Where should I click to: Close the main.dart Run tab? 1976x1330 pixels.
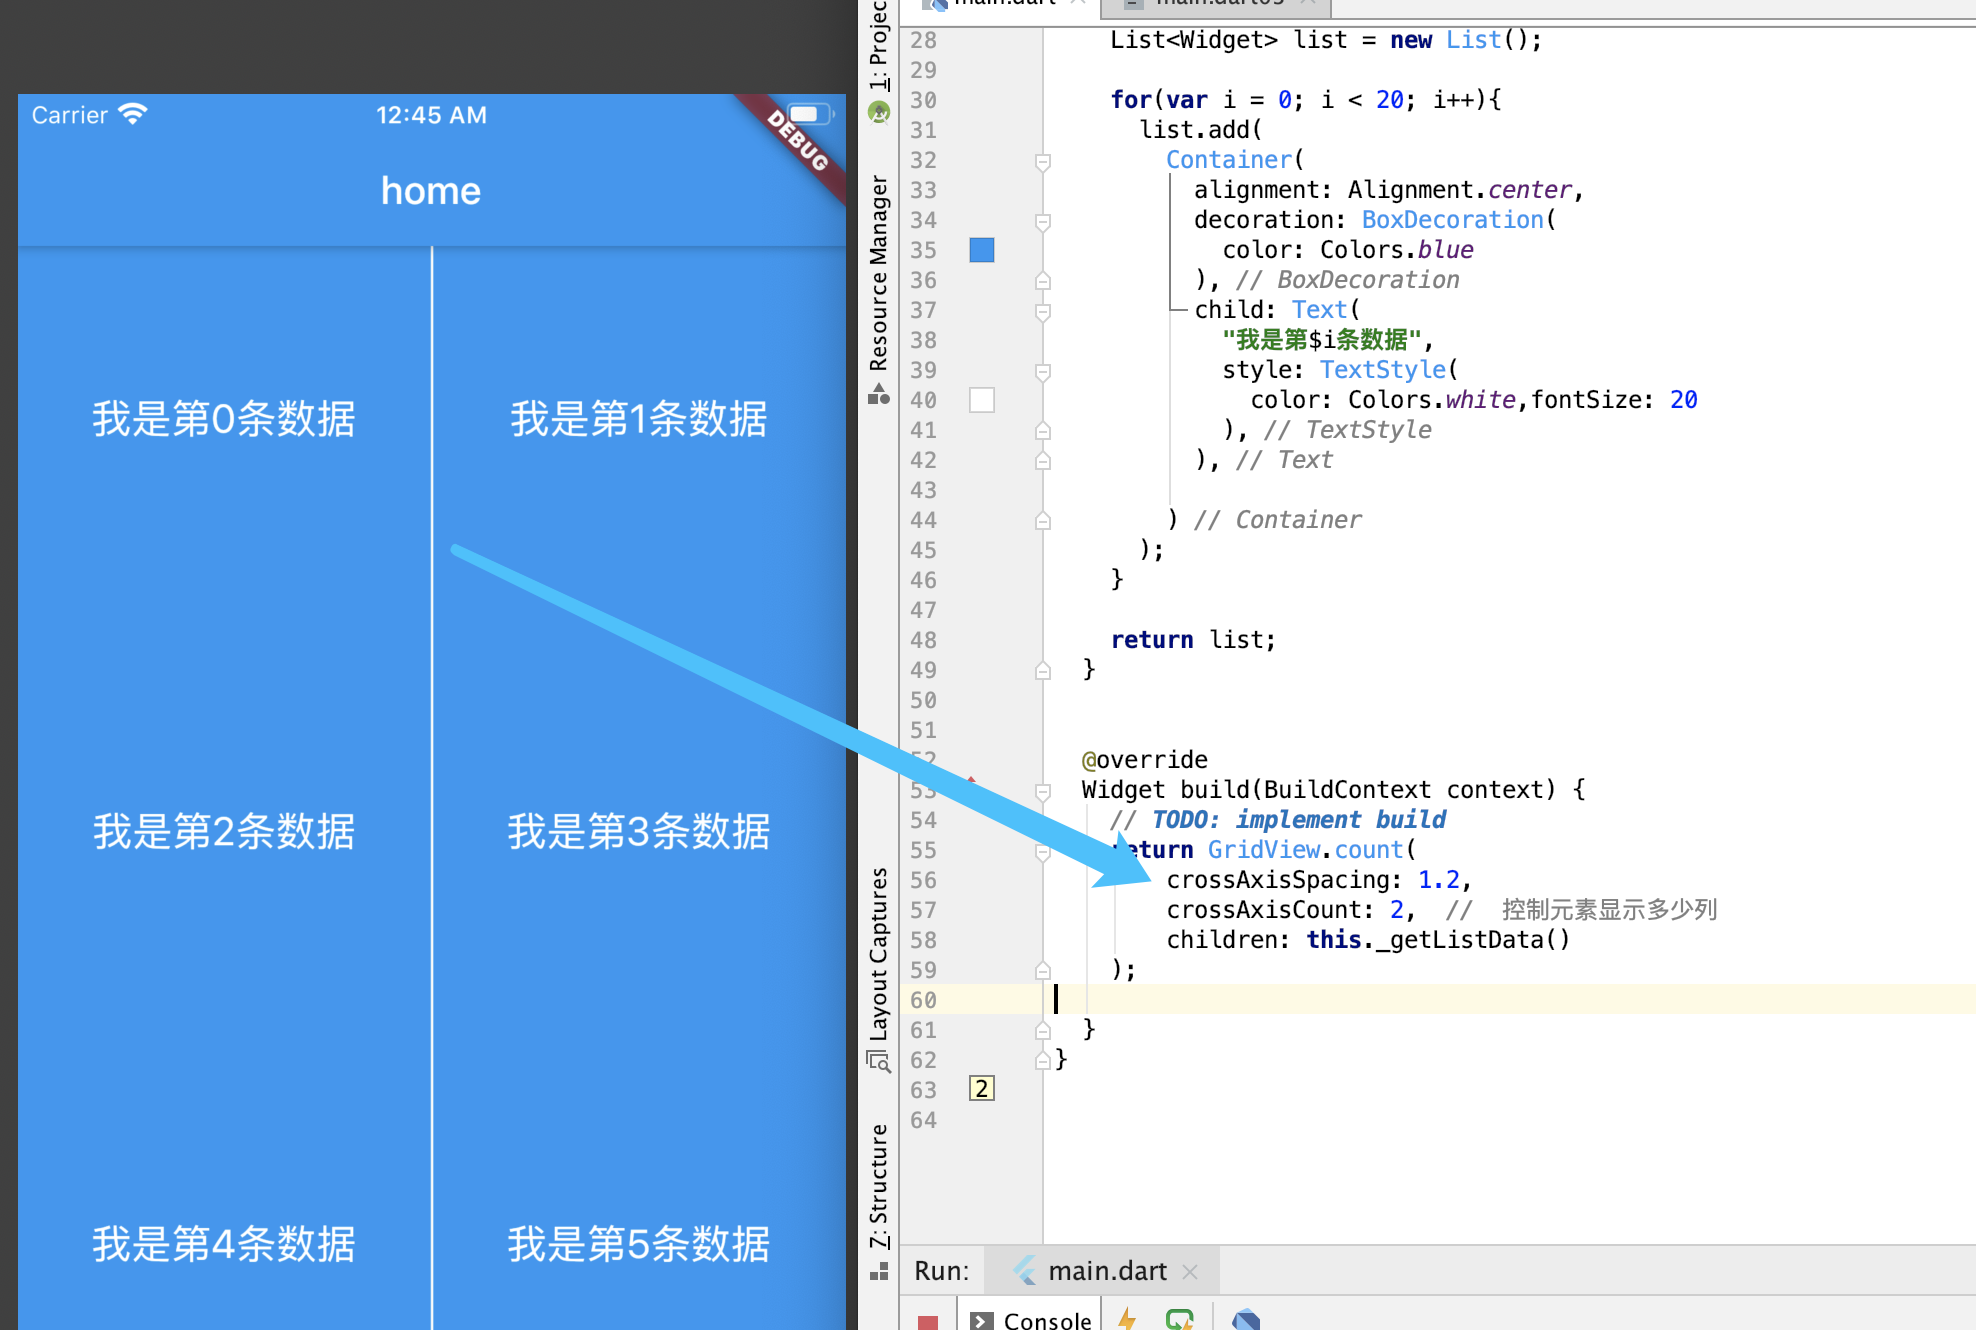coord(1190,1271)
